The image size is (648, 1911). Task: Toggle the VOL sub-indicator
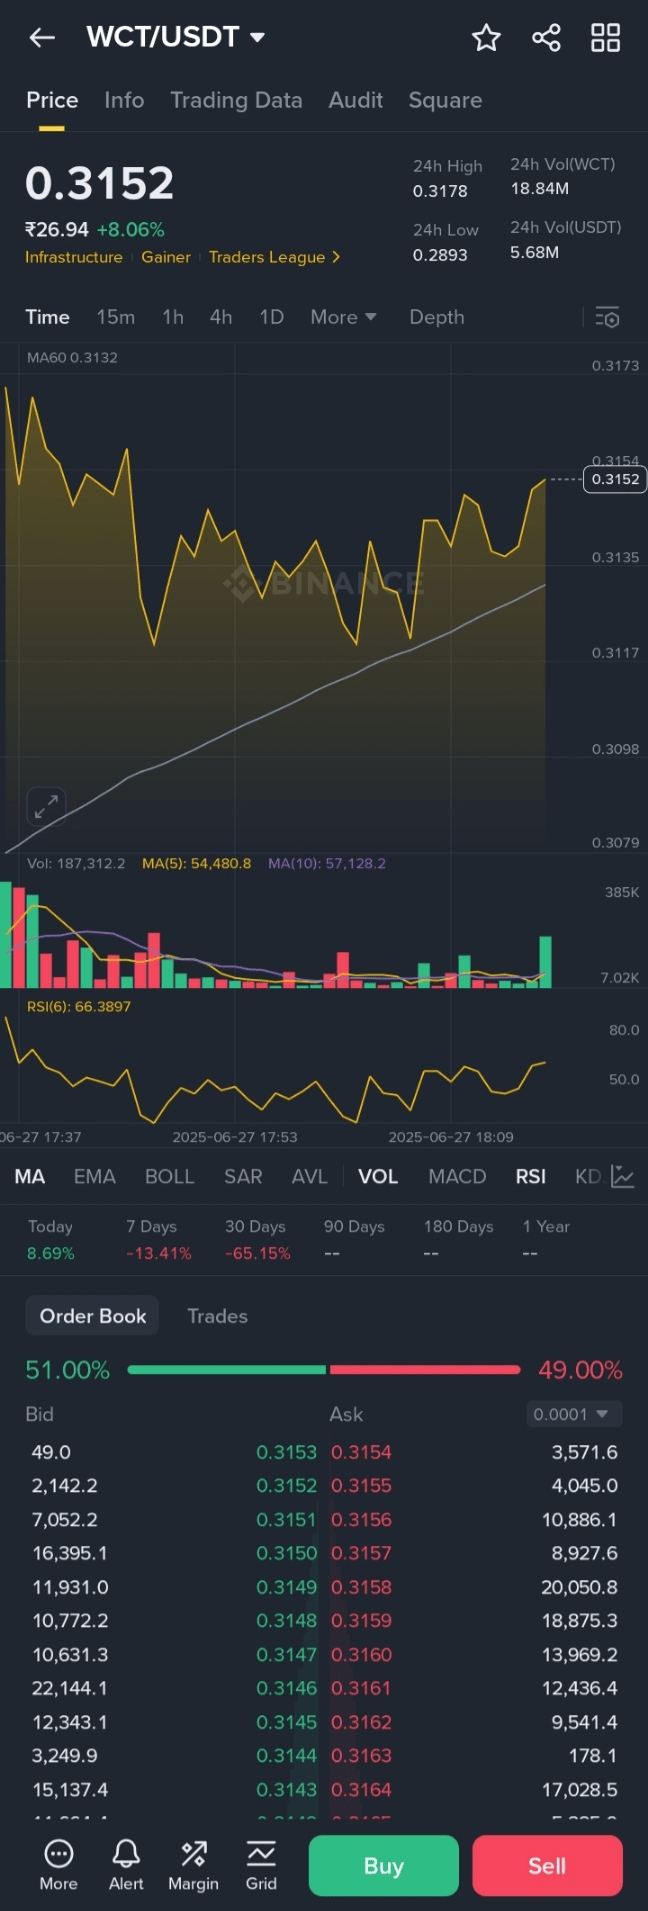coord(378,1176)
